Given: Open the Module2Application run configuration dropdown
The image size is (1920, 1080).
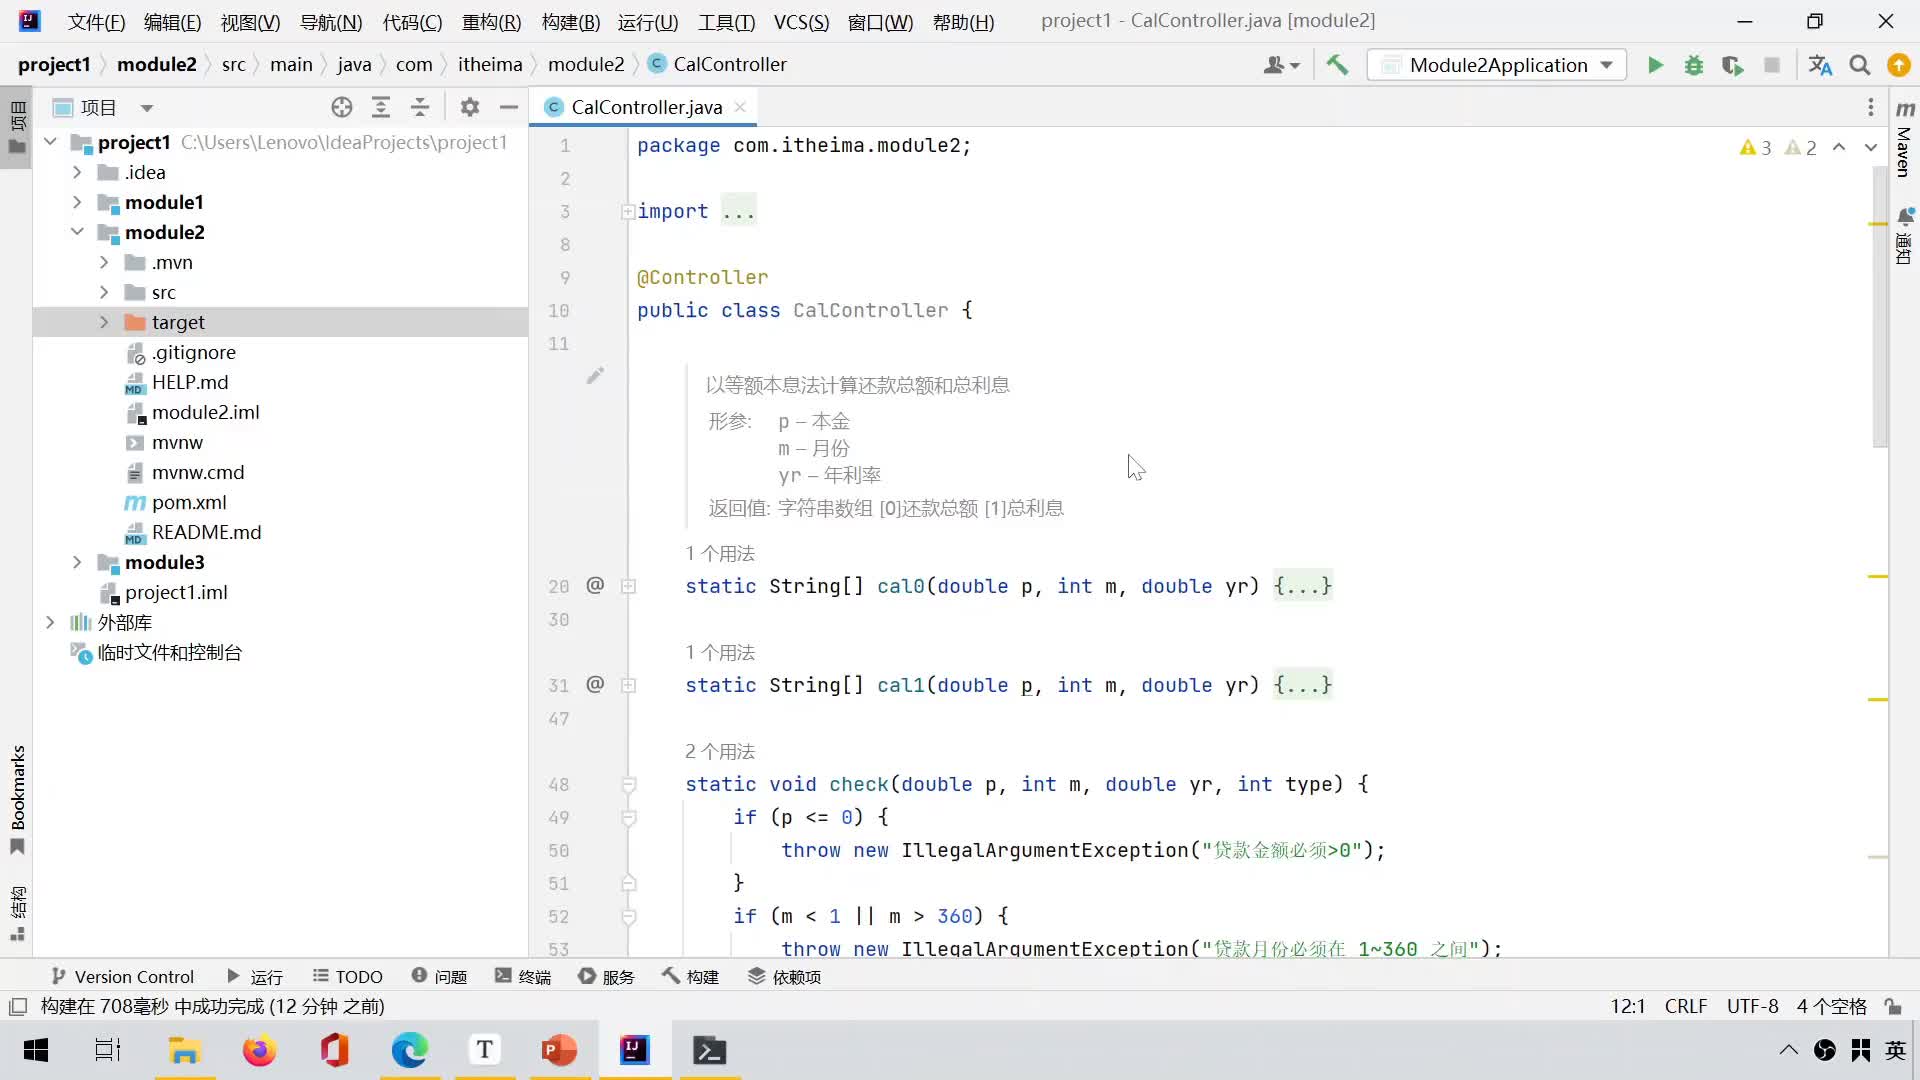Looking at the screenshot, I should pos(1497,65).
